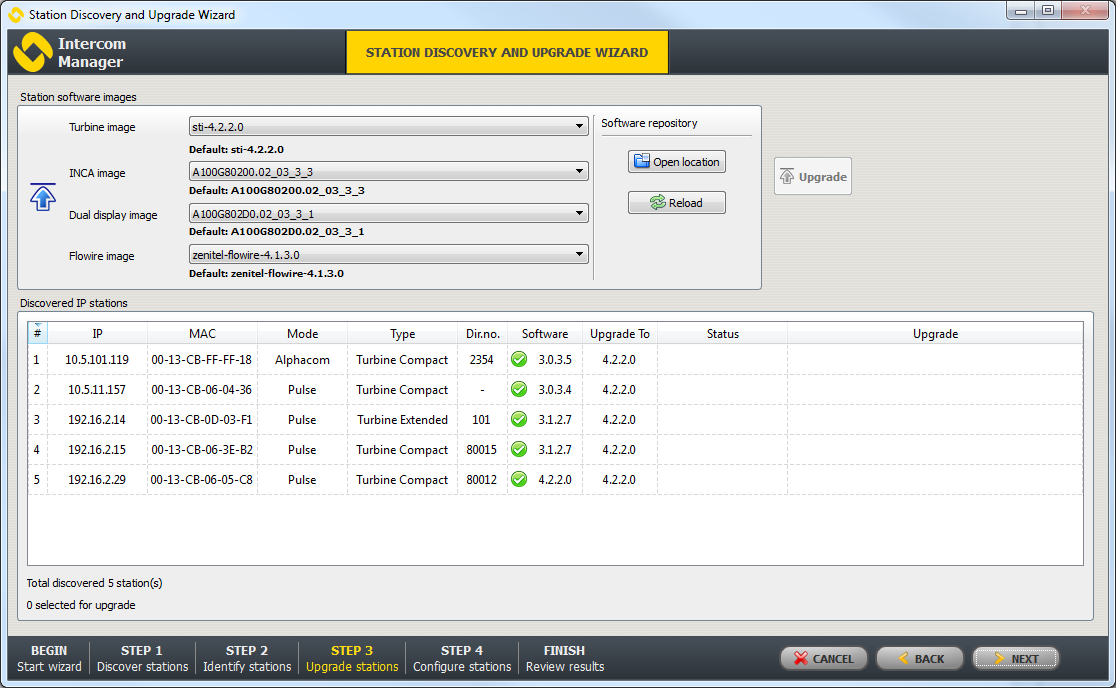
Task: Select station row with IP 192.16.2.29
Action: [98, 480]
